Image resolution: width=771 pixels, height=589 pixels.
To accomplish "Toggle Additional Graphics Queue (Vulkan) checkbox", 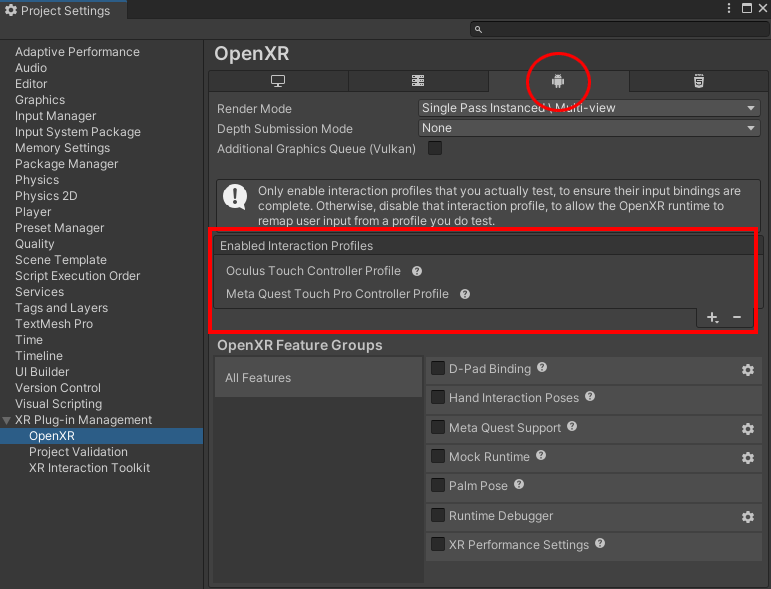I will 435,148.
